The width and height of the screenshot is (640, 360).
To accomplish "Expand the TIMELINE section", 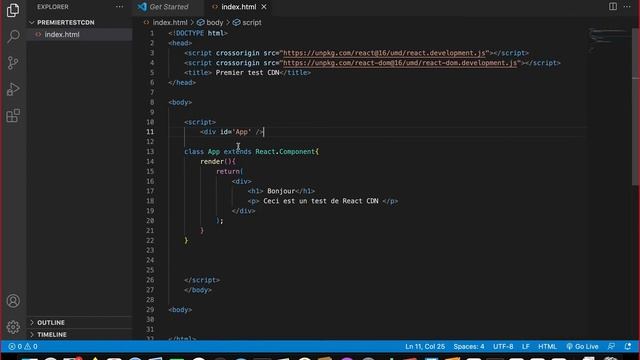I will [x=80, y=334].
